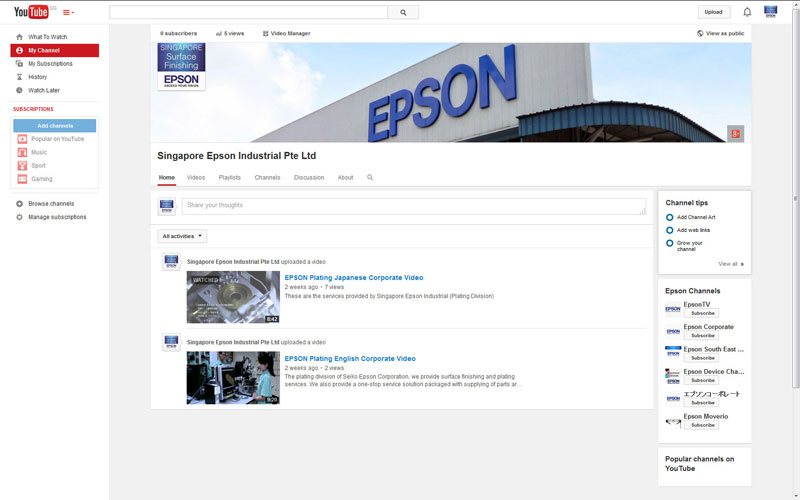Click avatar beside Share your thoughts
The height and width of the screenshot is (500, 800).
(167, 207)
